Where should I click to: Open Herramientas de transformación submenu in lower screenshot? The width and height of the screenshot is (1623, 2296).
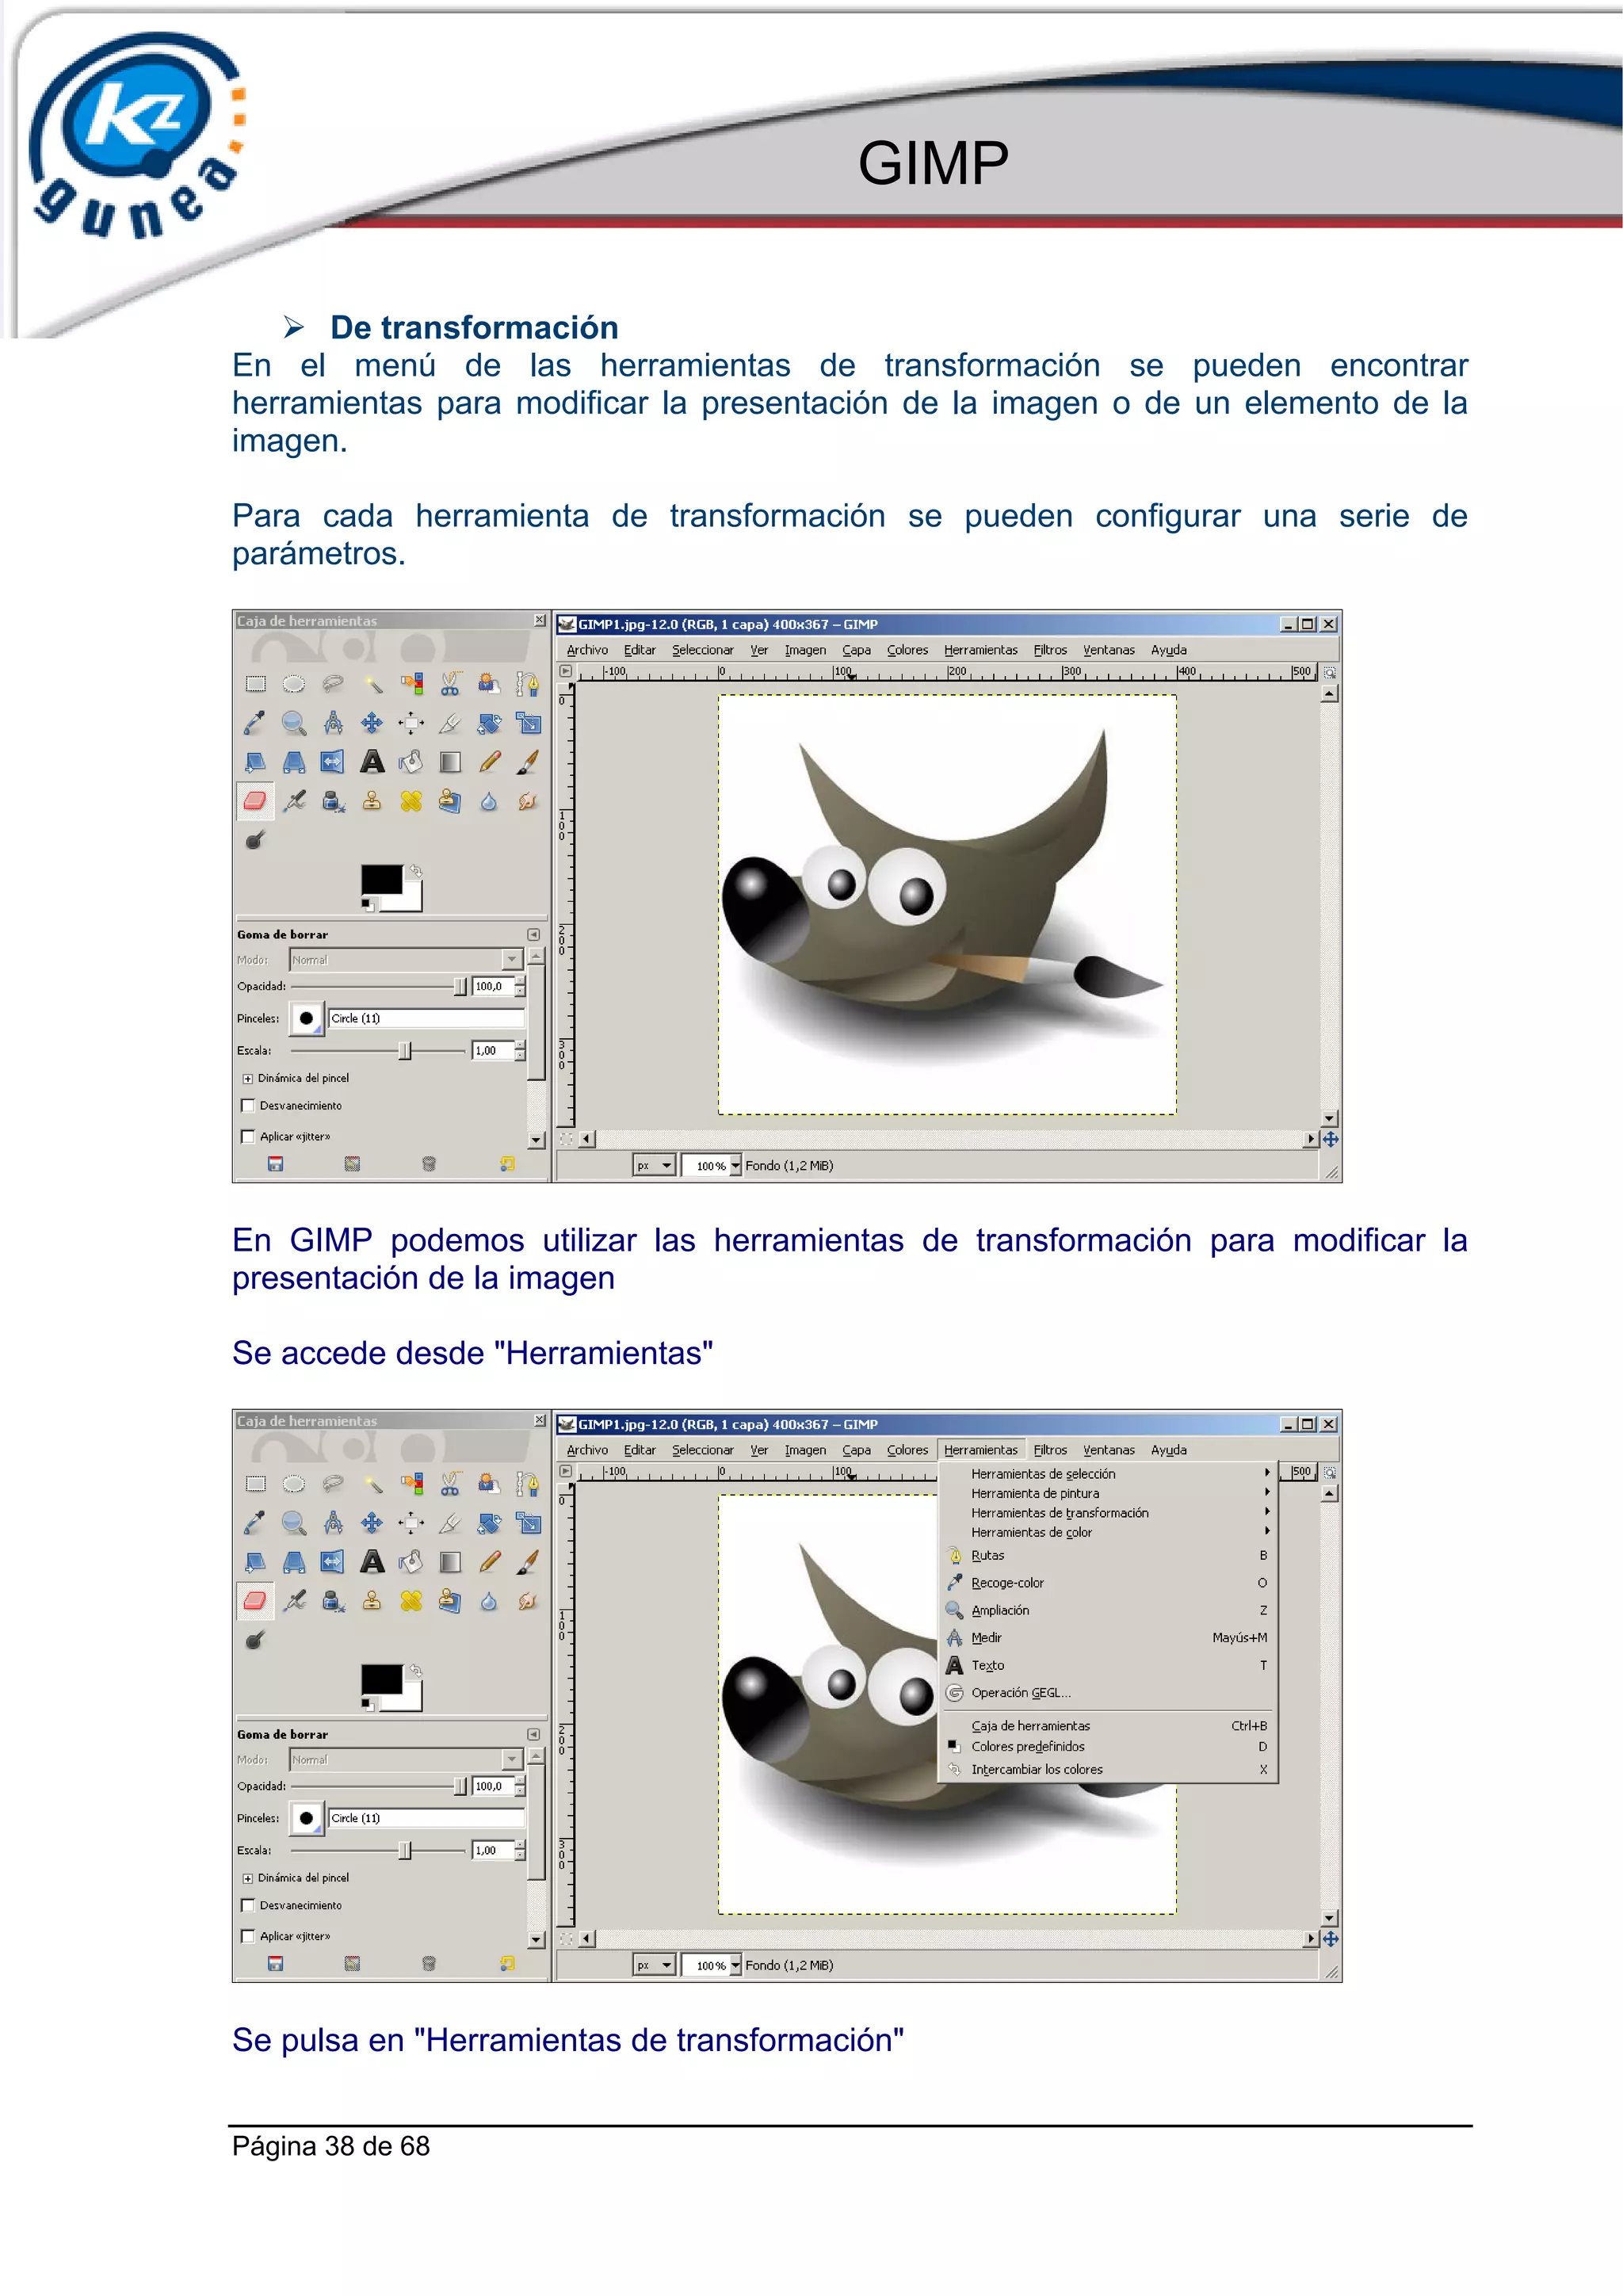click(x=1108, y=1513)
